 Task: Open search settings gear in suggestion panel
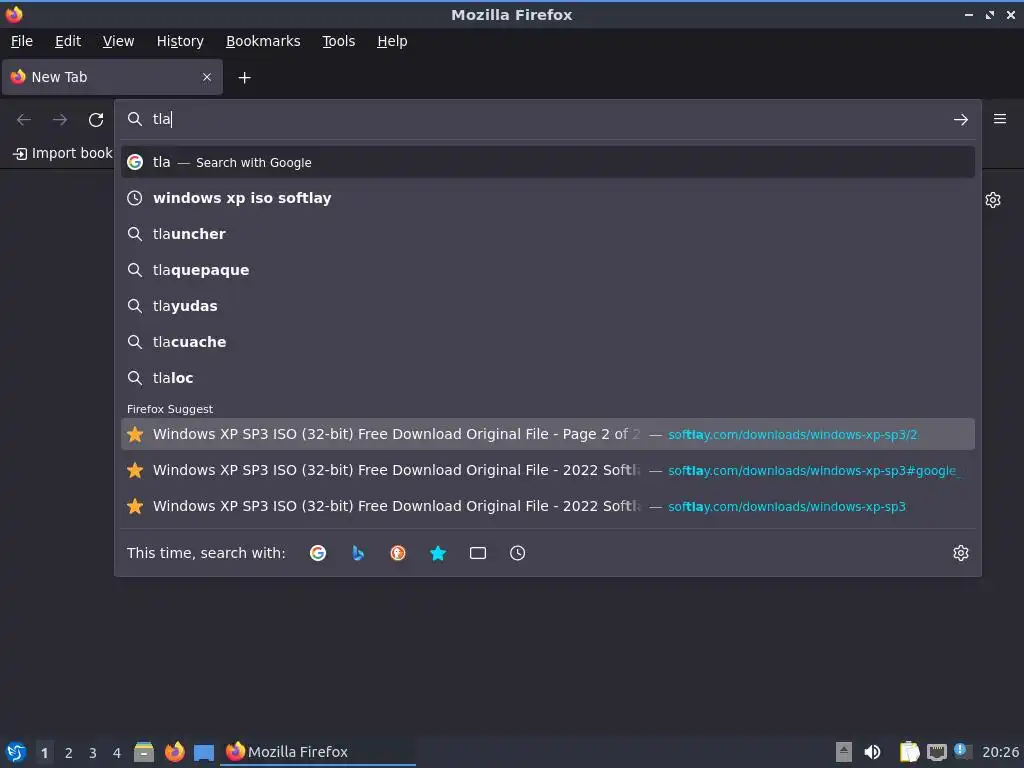tap(960, 553)
